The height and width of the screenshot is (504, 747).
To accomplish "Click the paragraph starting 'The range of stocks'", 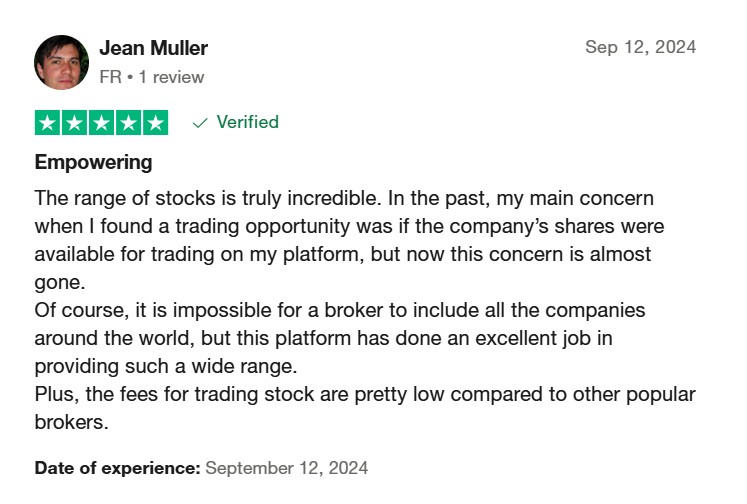I will pos(349,240).
